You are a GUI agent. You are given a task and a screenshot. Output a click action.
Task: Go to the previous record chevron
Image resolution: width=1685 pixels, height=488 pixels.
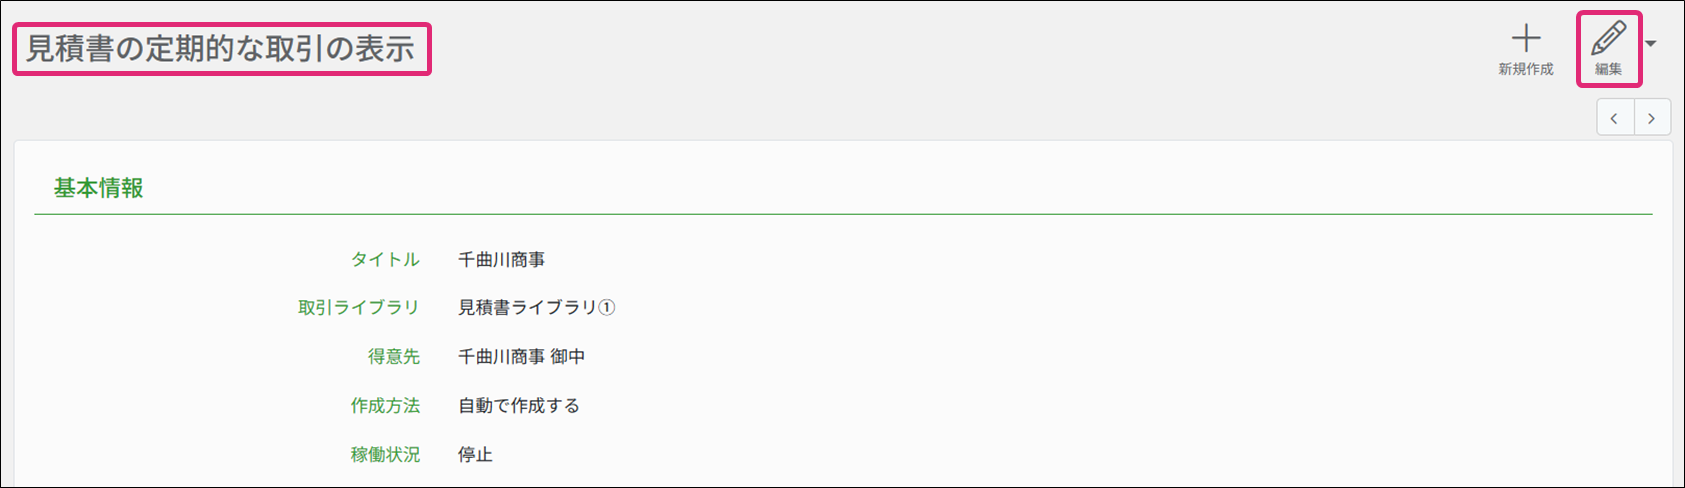[1614, 118]
